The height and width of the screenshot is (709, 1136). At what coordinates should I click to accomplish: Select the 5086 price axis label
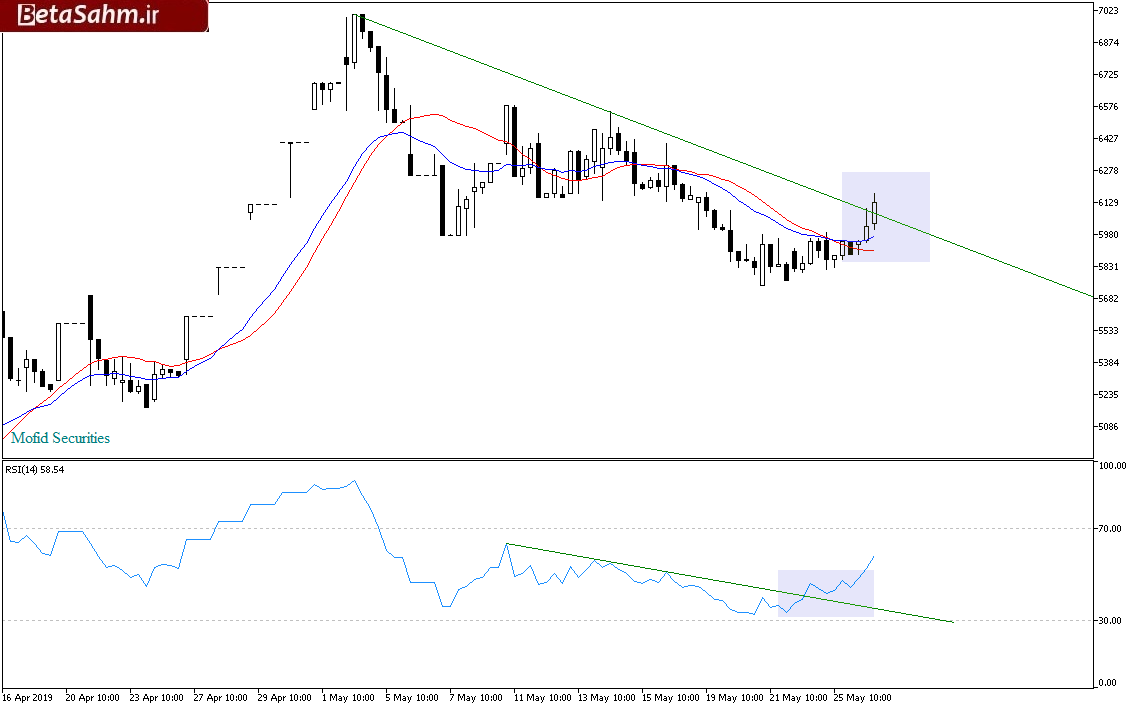[x=1108, y=426]
